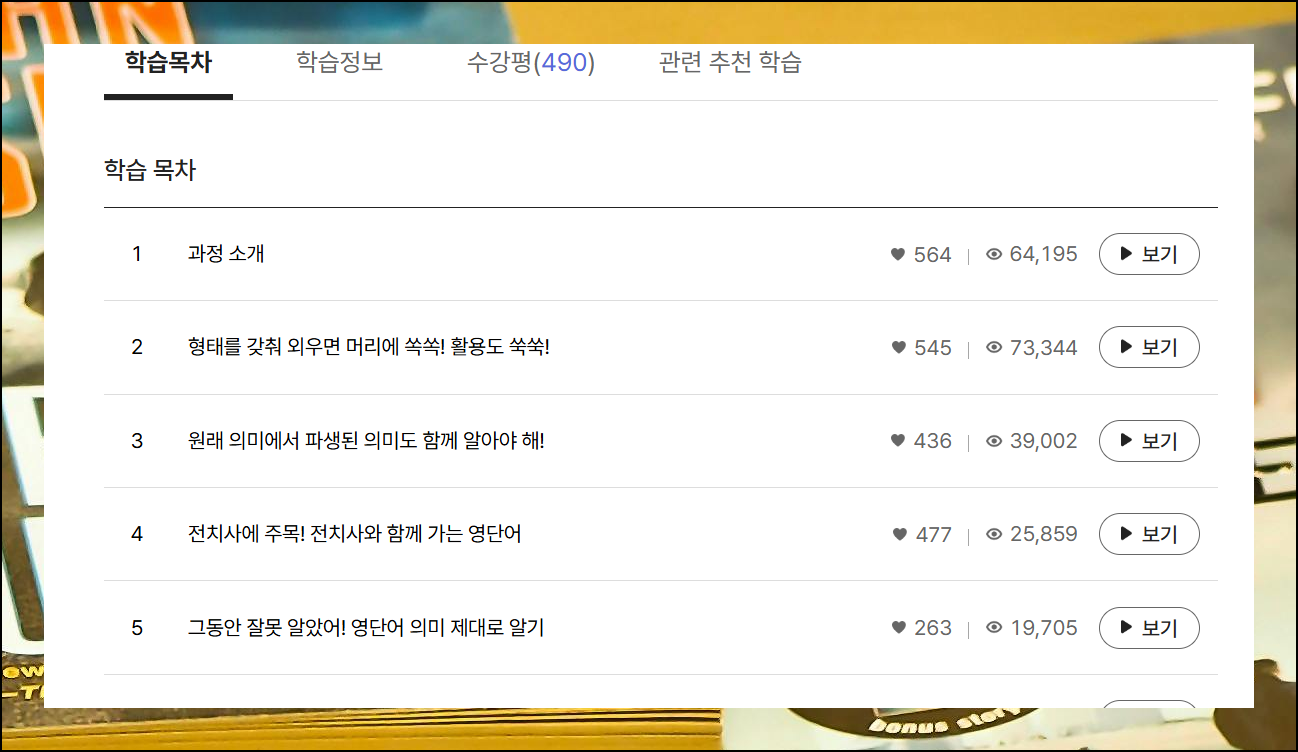This screenshot has width=1298, height=752.
Task: Tap the heart icon beside 436
Action: (x=898, y=441)
